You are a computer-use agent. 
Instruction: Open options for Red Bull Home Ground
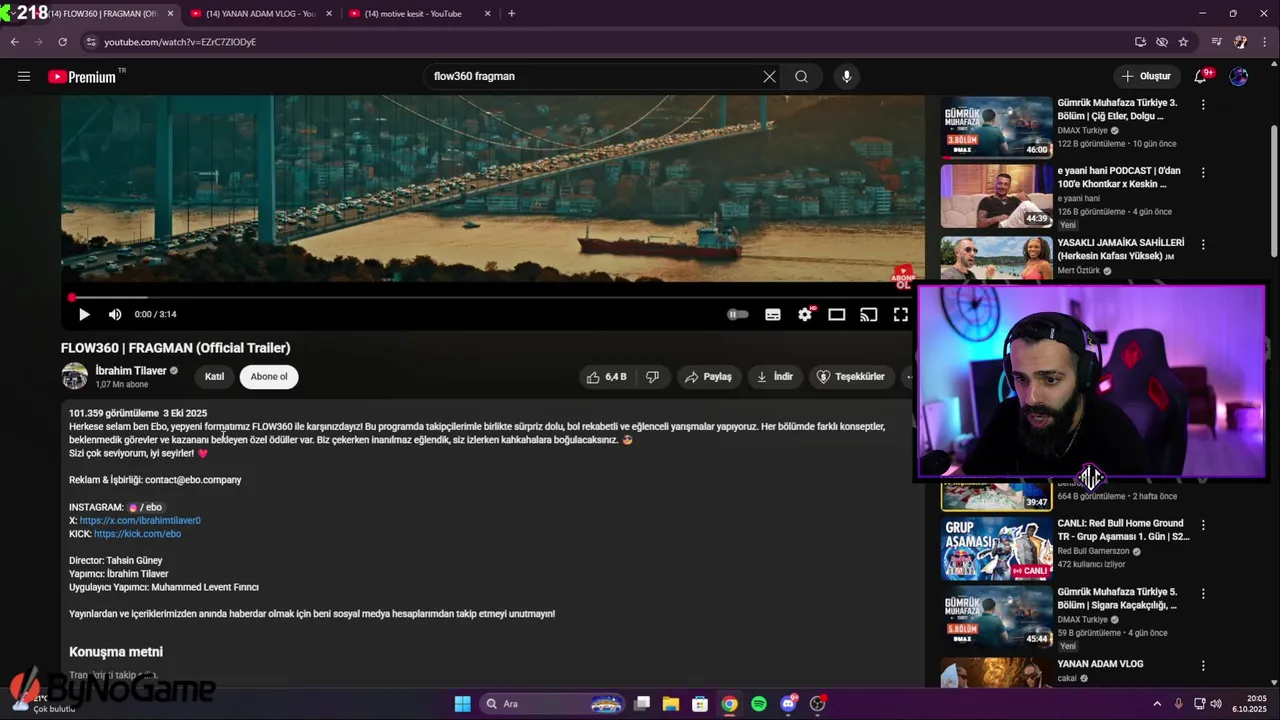click(1203, 525)
